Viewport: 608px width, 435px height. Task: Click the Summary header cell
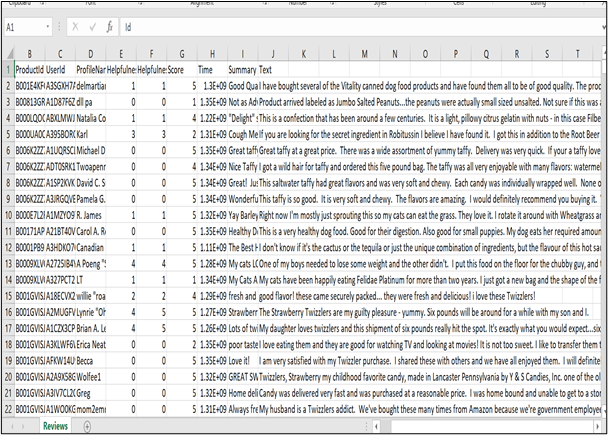[243, 70]
